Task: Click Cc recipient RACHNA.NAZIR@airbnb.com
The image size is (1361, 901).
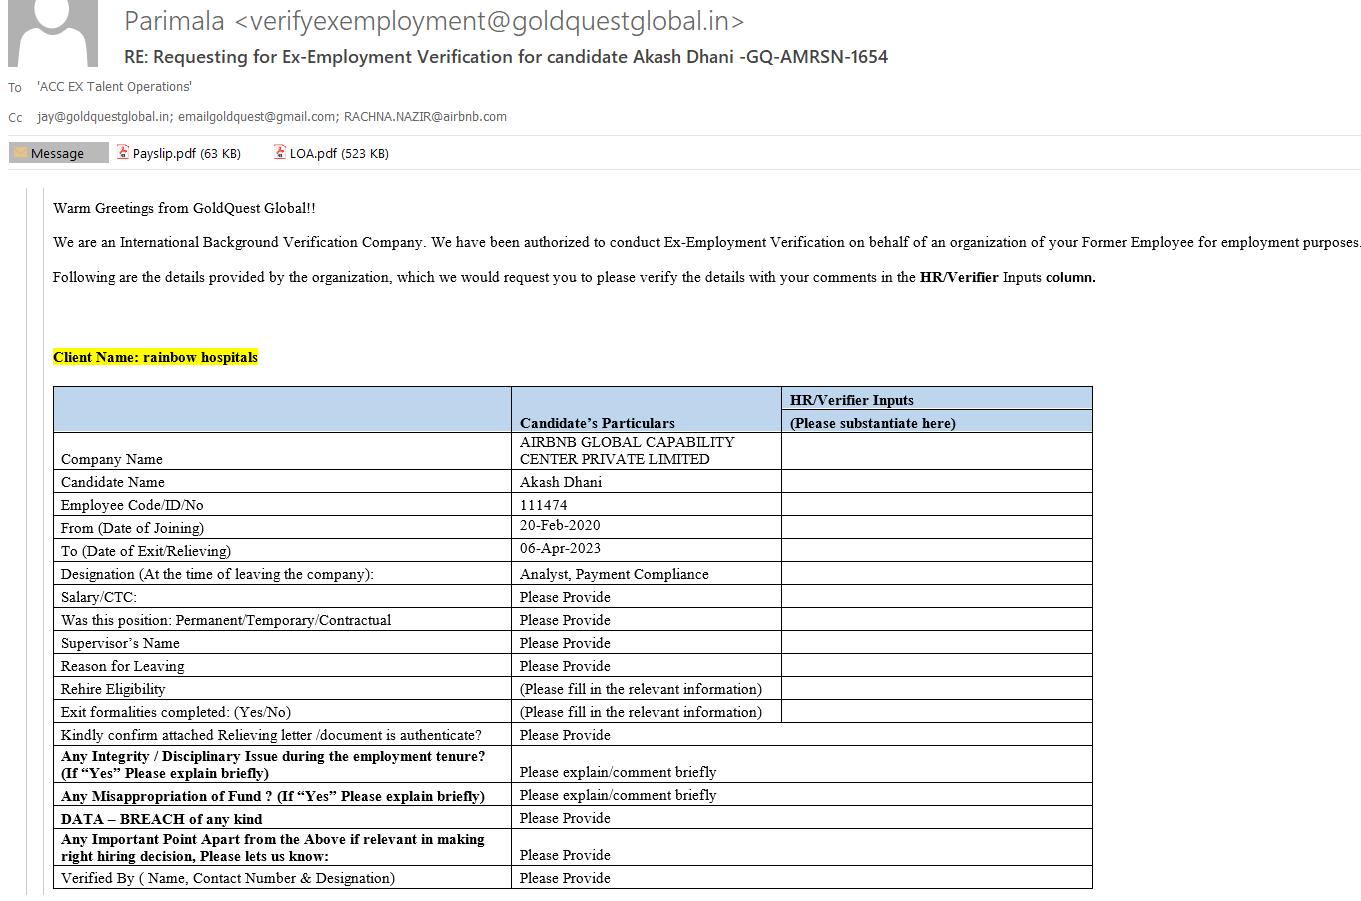Action: pyautogui.click(x=425, y=117)
